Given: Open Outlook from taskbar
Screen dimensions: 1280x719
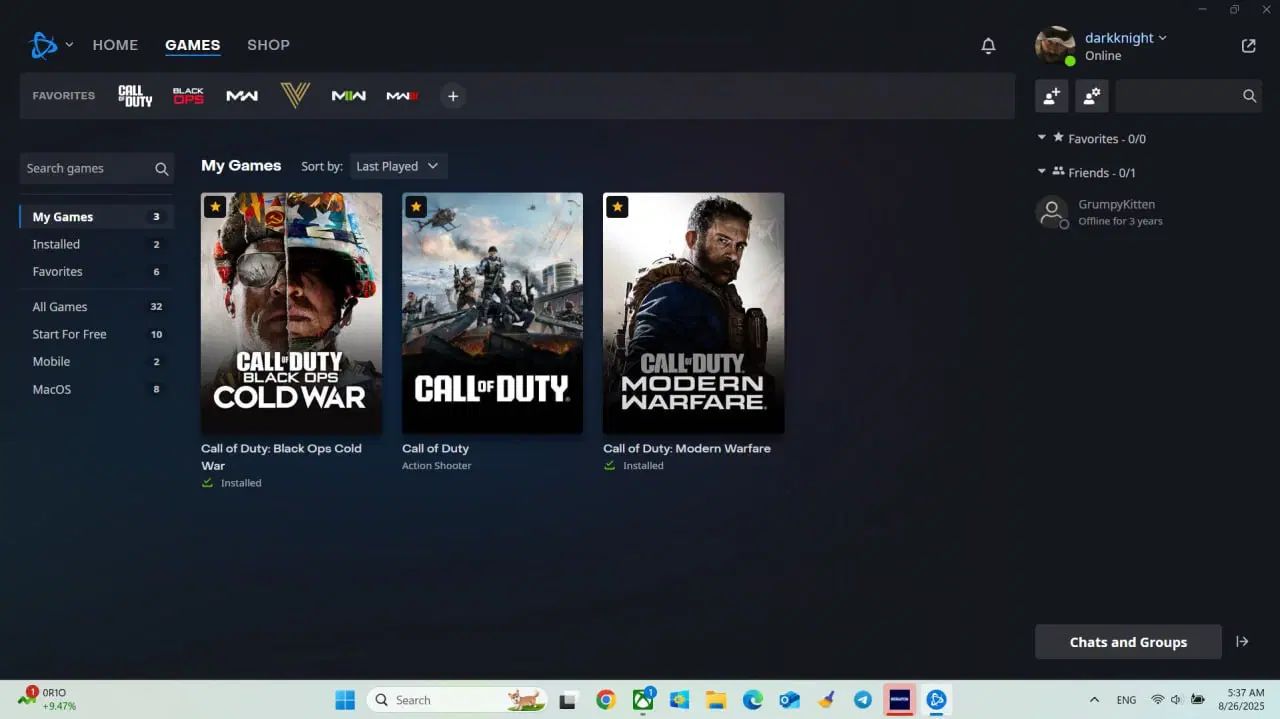Looking at the screenshot, I should [789, 700].
